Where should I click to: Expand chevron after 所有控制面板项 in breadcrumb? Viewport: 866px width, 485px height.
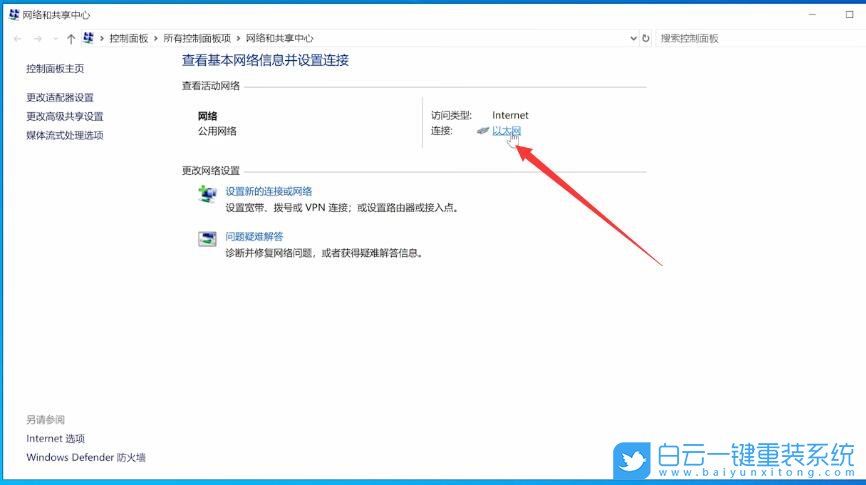click(238, 38)
